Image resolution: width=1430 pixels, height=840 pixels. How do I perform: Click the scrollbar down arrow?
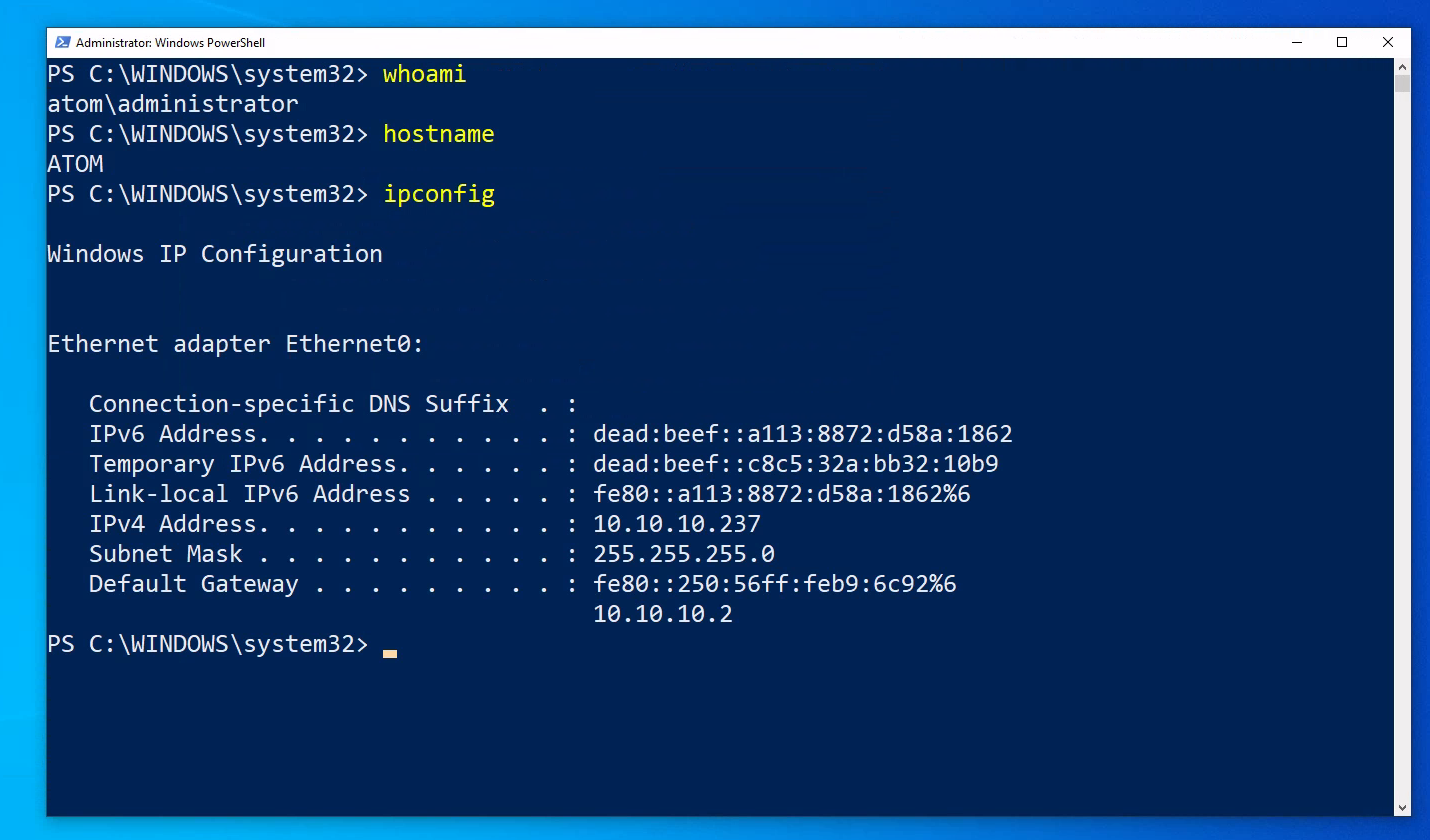click(x=1402, y=807)
